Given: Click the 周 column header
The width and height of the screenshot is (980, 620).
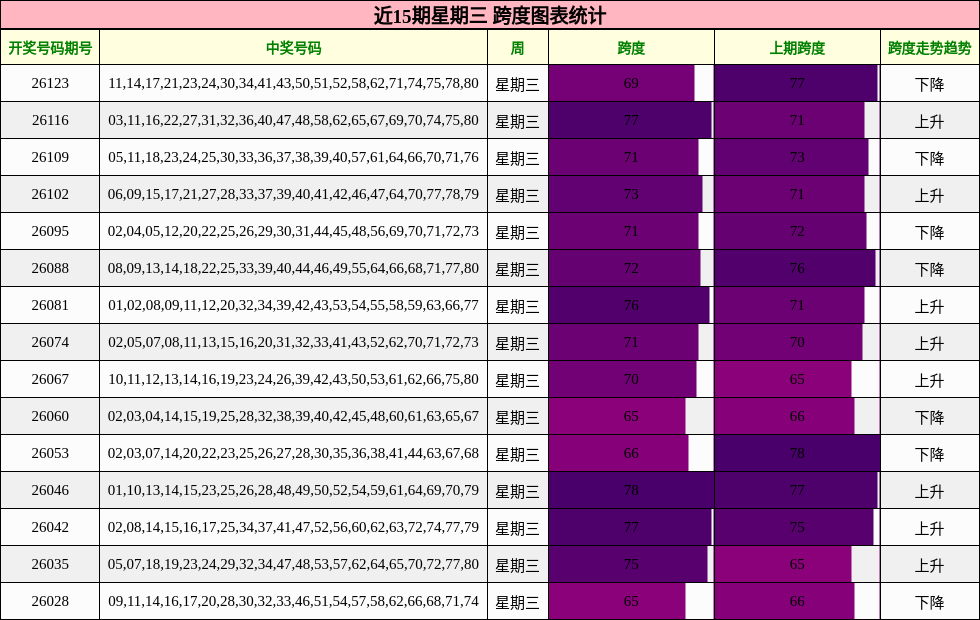Looking at the screenshot, I should (518, 48).
